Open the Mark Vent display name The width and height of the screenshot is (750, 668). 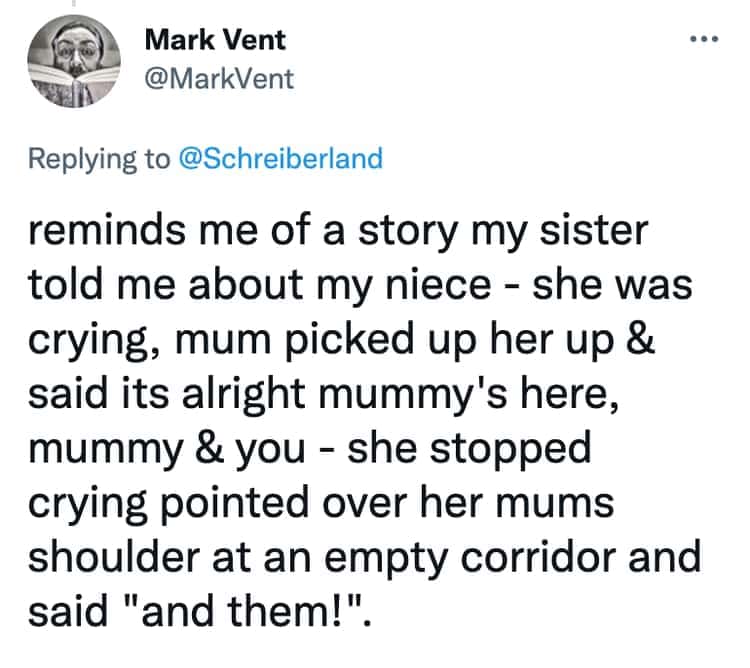[215, 40]
